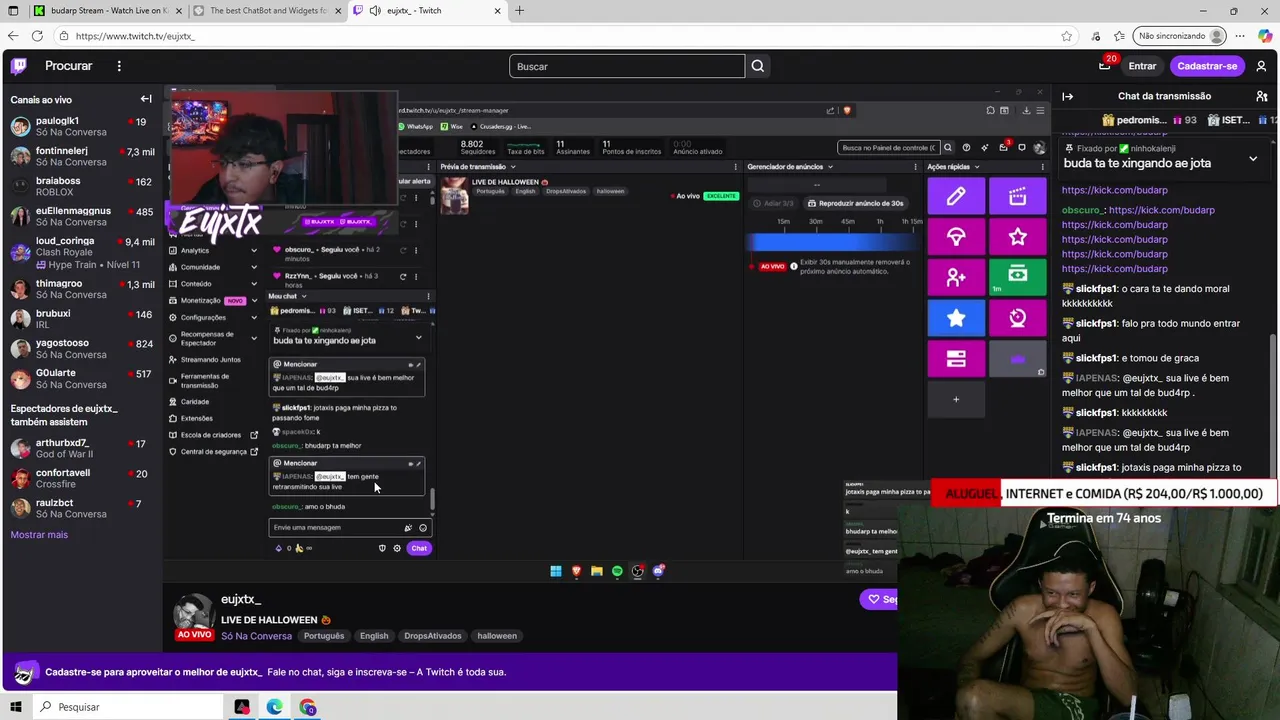1280x720 pixels.
Task: Click the Entrar login button
Action: tap(1142, 66)
